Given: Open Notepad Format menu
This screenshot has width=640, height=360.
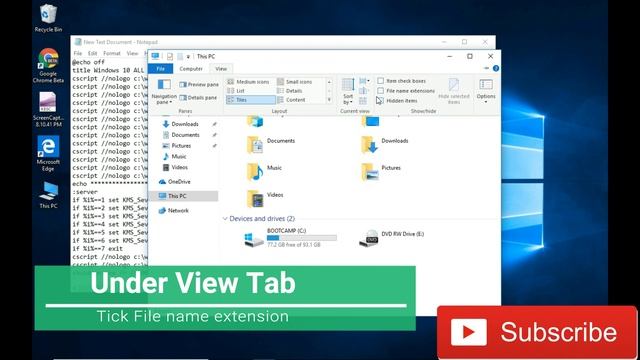Looking at the screenshot, I should click(112, 53).
